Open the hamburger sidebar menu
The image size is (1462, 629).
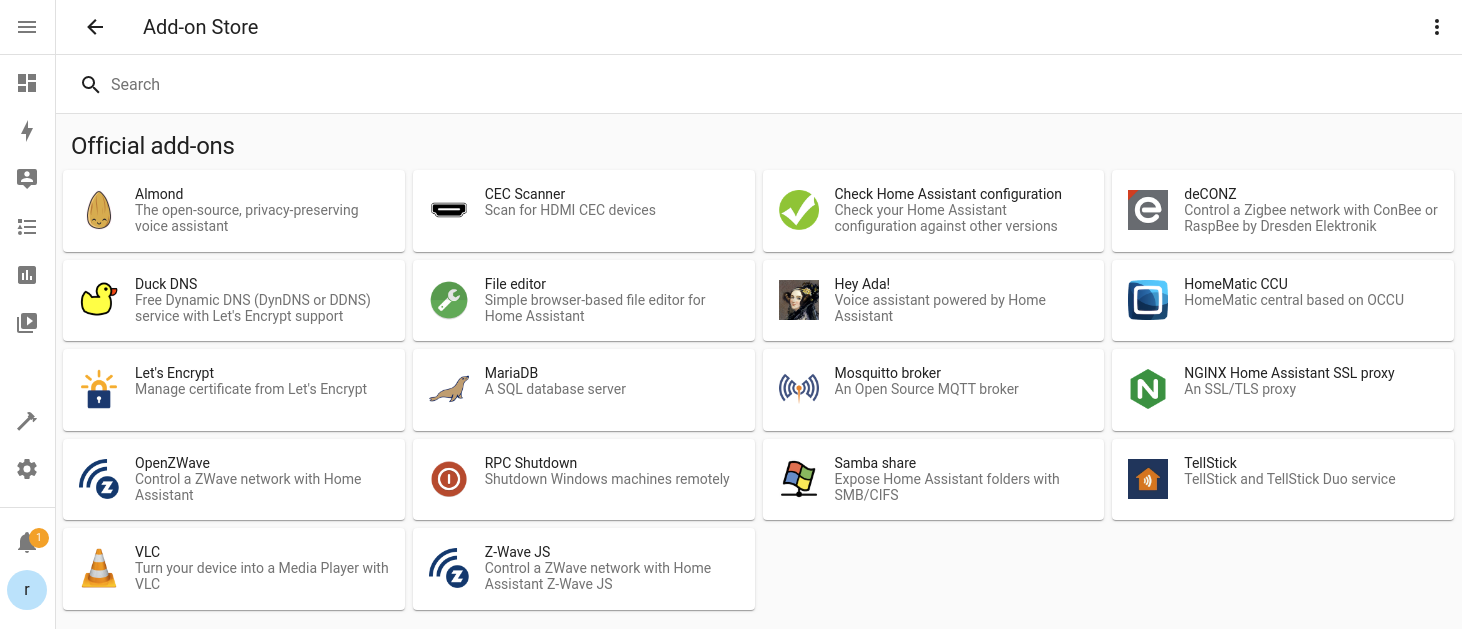point(27,27)
